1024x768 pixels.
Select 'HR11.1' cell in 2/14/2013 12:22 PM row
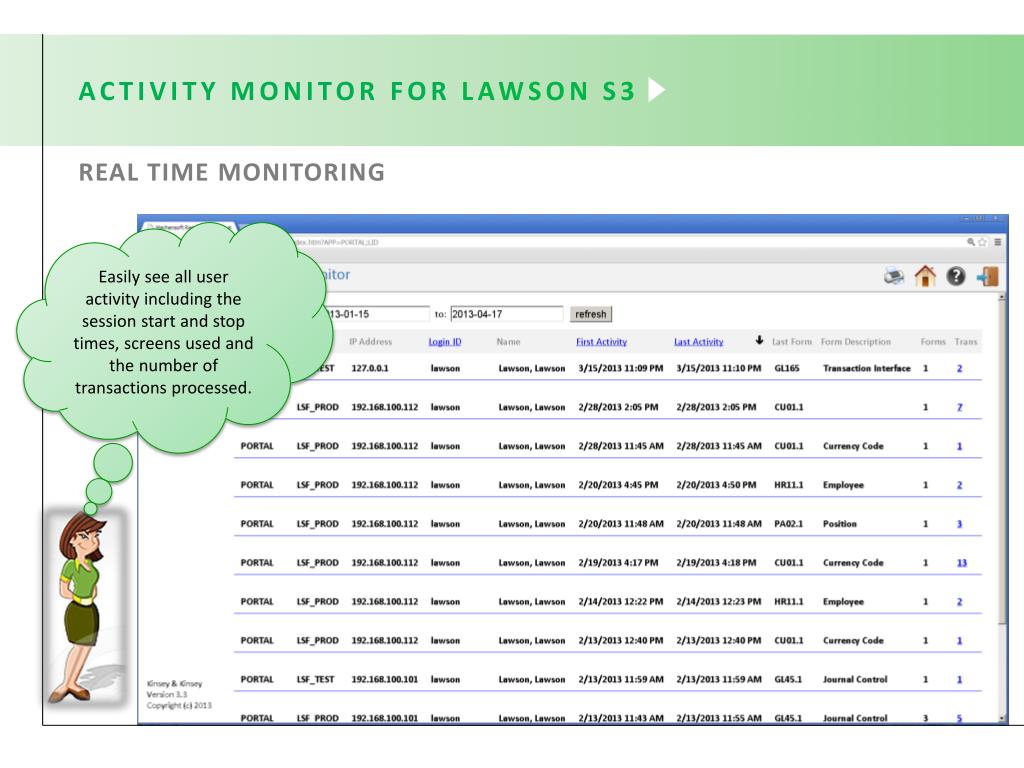click(x=788, y=601)
